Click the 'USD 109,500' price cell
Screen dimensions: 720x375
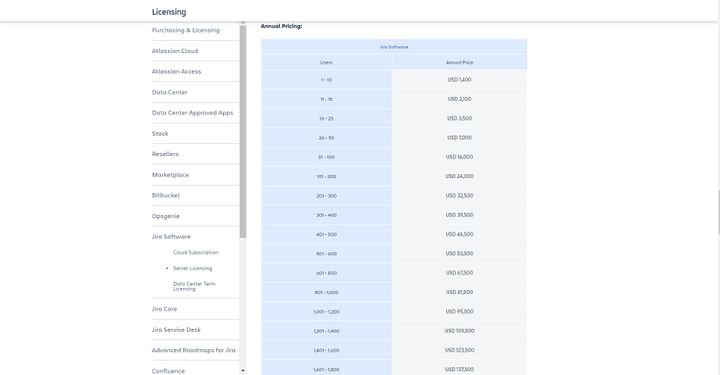click(x=460, y=330)
